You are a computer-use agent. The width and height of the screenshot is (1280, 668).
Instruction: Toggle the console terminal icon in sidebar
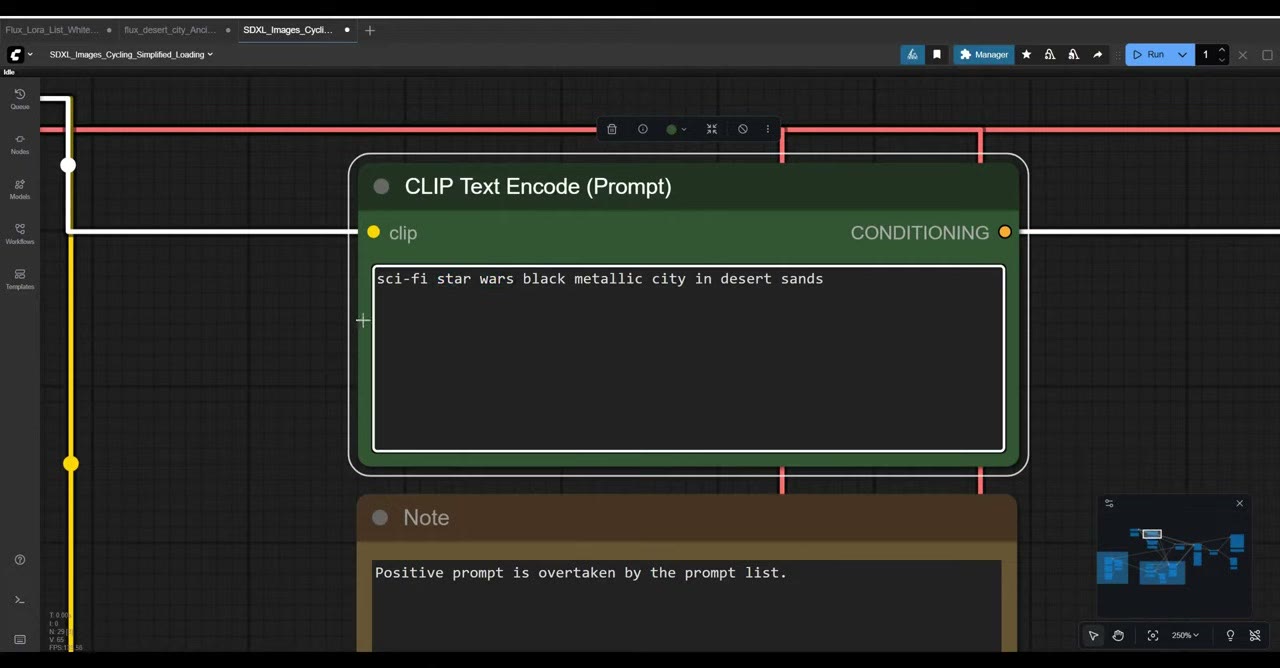[20, 600]
